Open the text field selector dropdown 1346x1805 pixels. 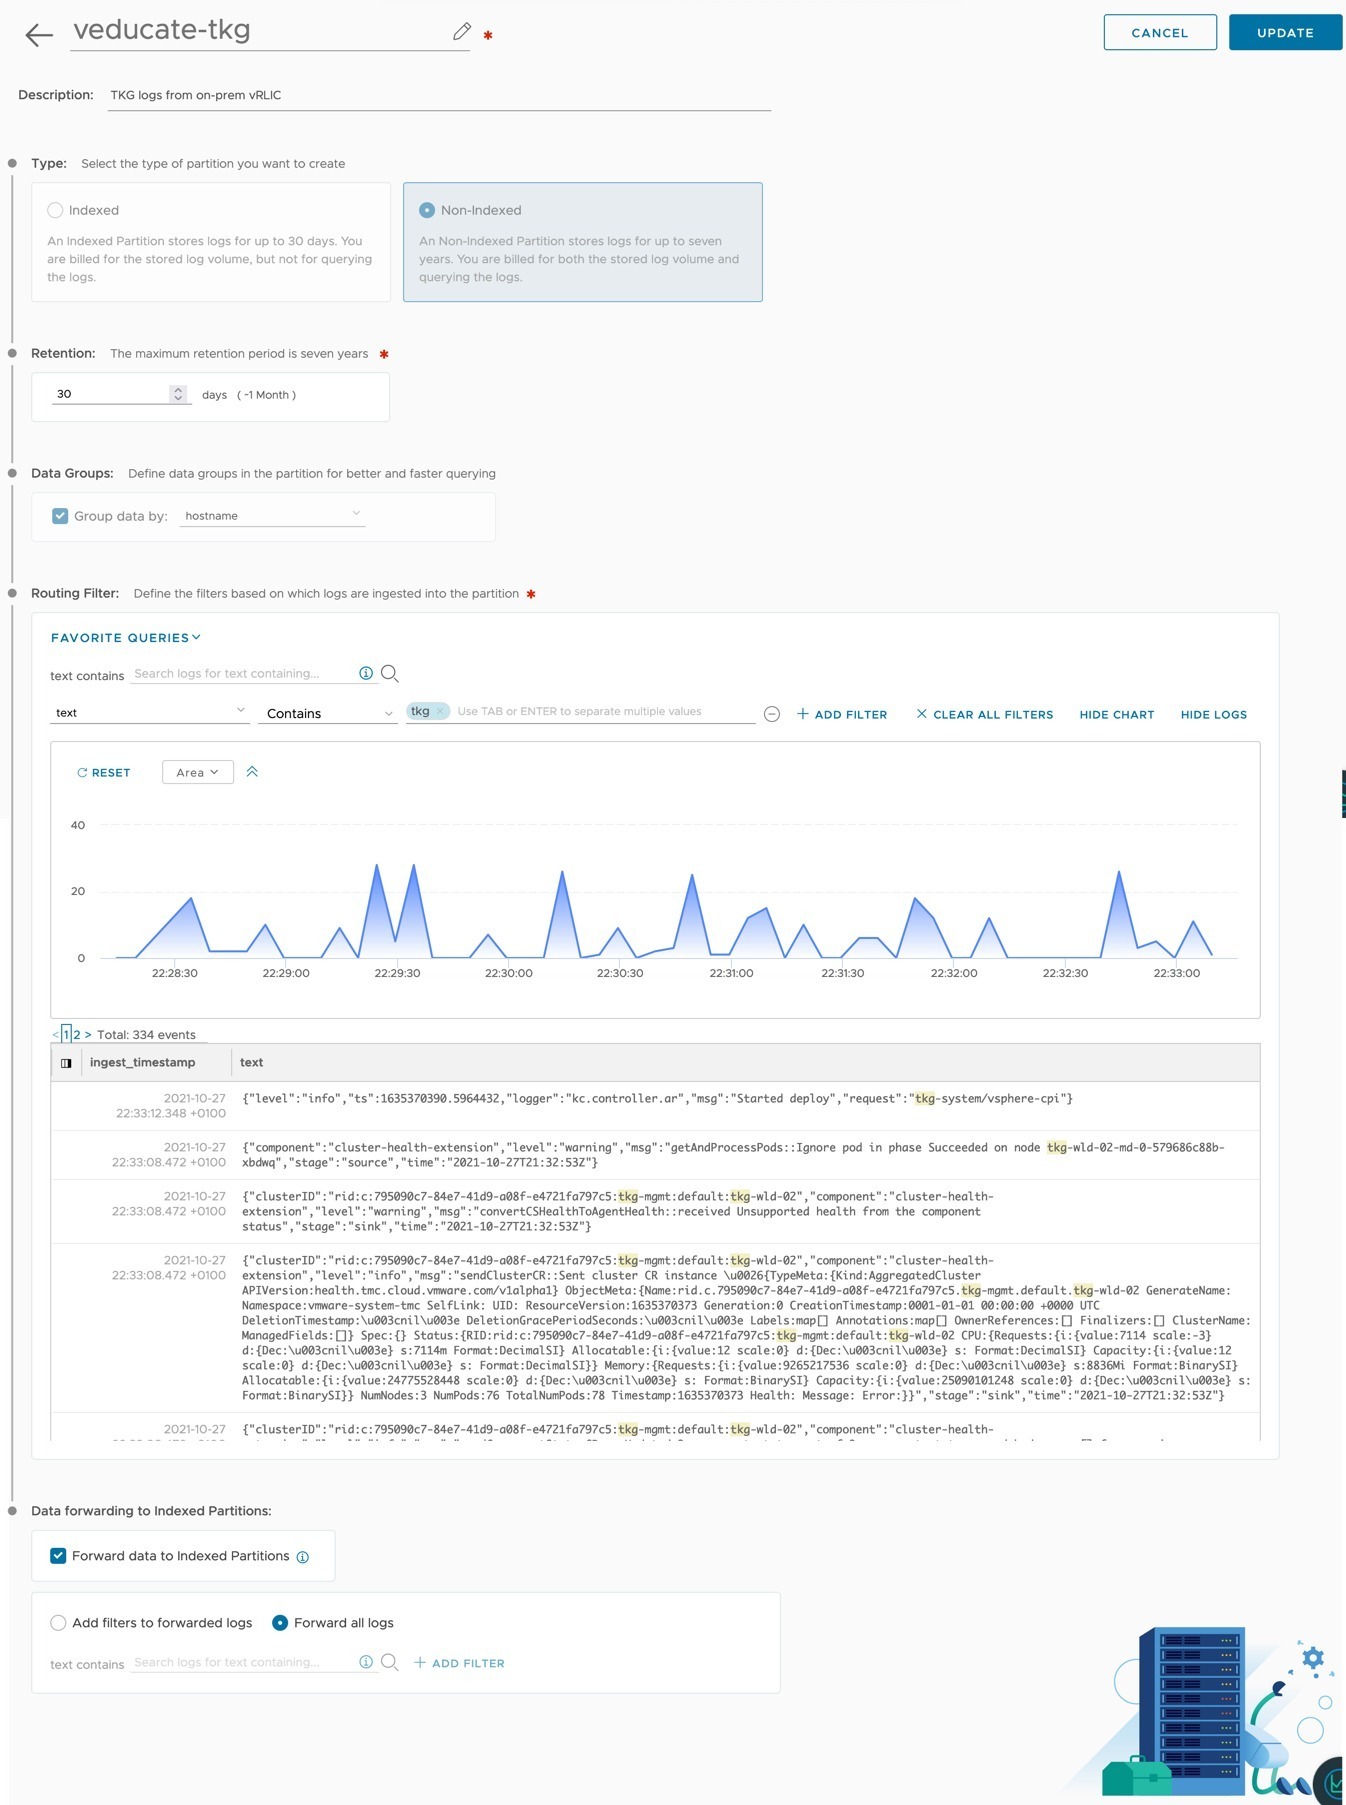[x=150, y=713]
